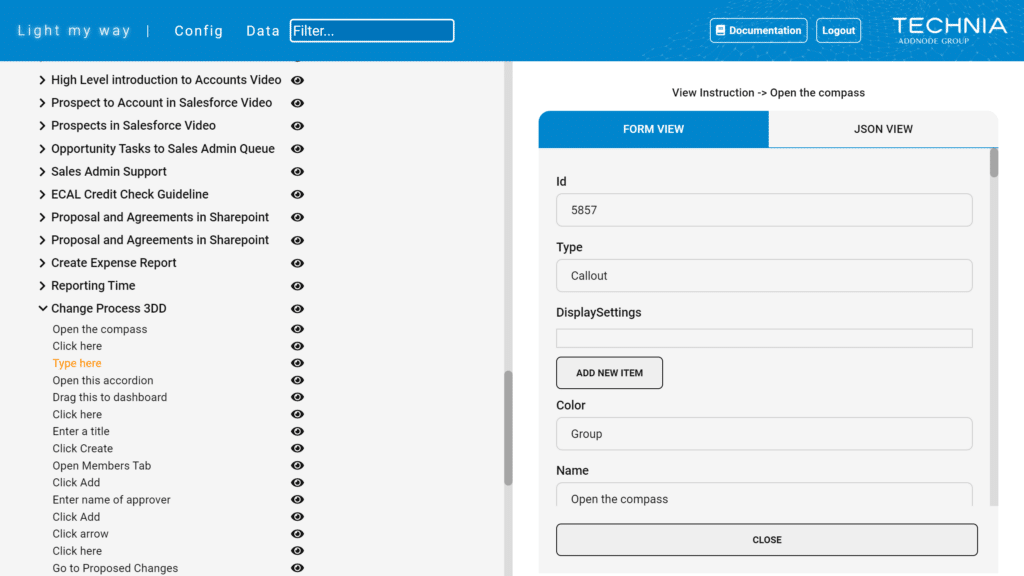Expand the Reporting Time tree node
This screenshot has height=576, width=1024.
pos(42,285)
